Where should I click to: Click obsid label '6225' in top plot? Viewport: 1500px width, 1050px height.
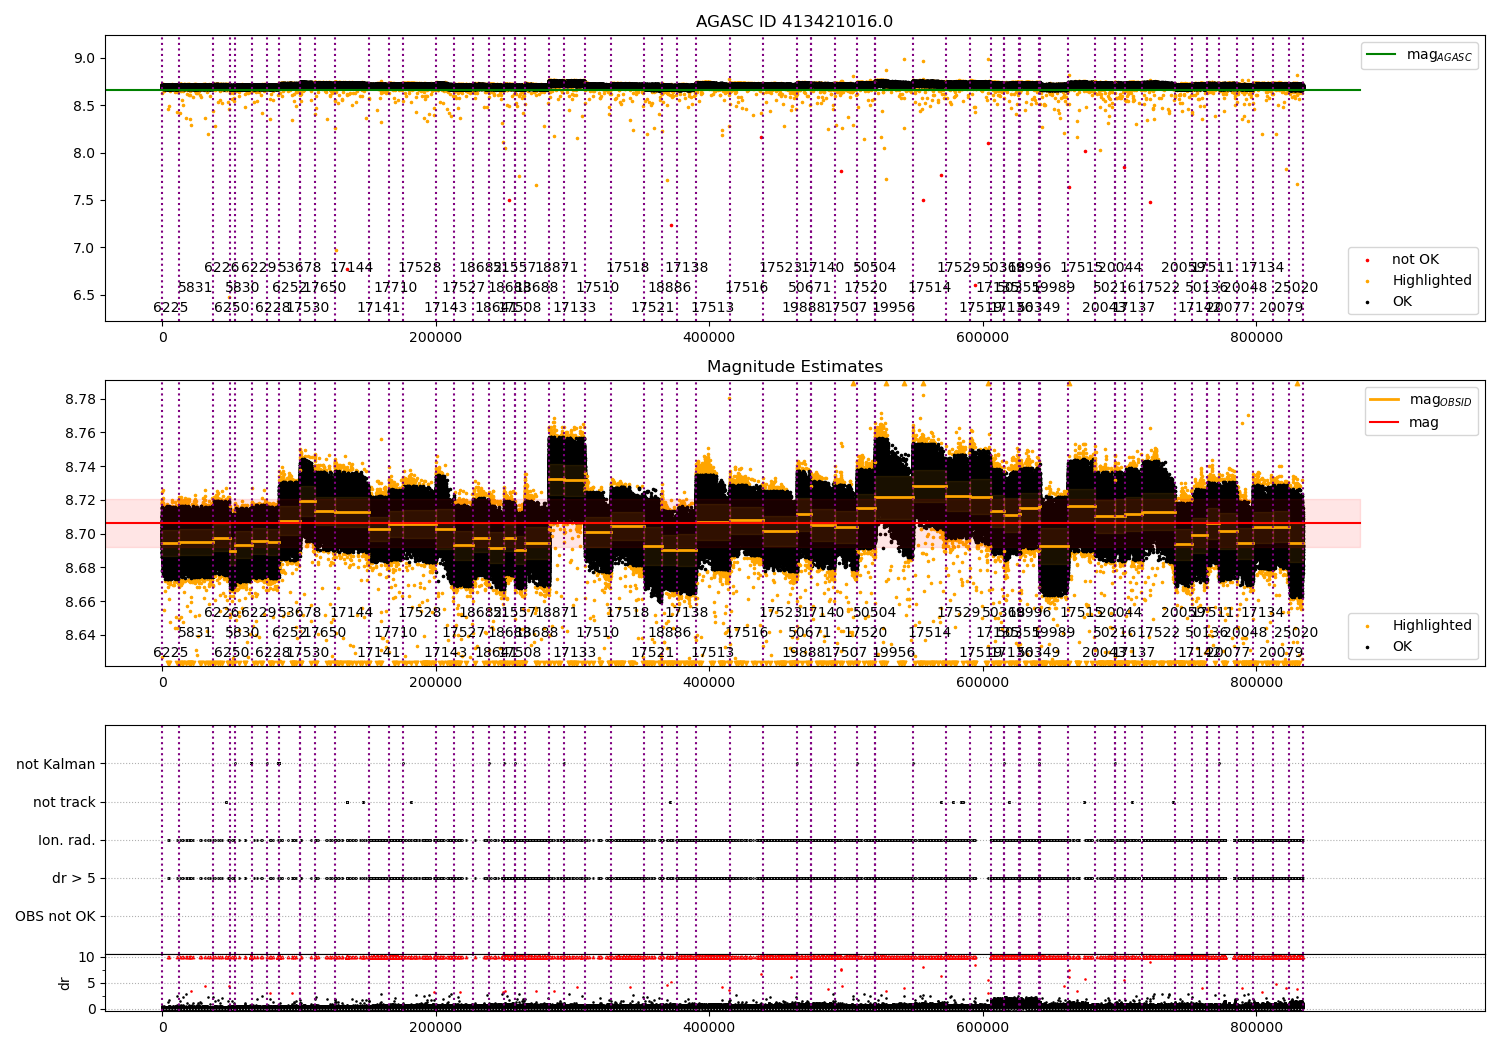171,307
